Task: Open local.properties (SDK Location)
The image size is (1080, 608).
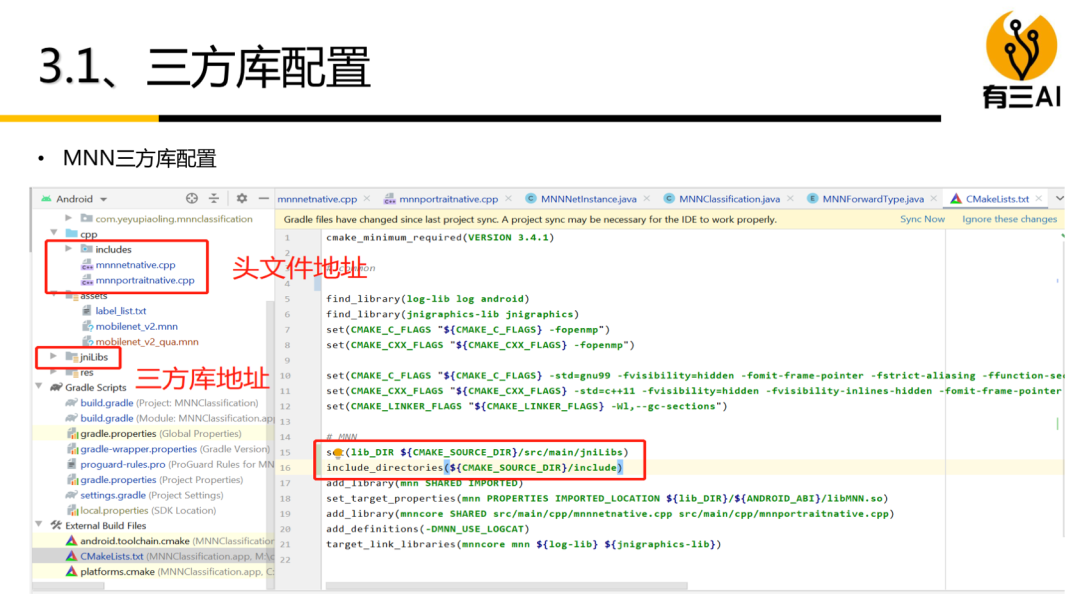Action: (148, 510)
